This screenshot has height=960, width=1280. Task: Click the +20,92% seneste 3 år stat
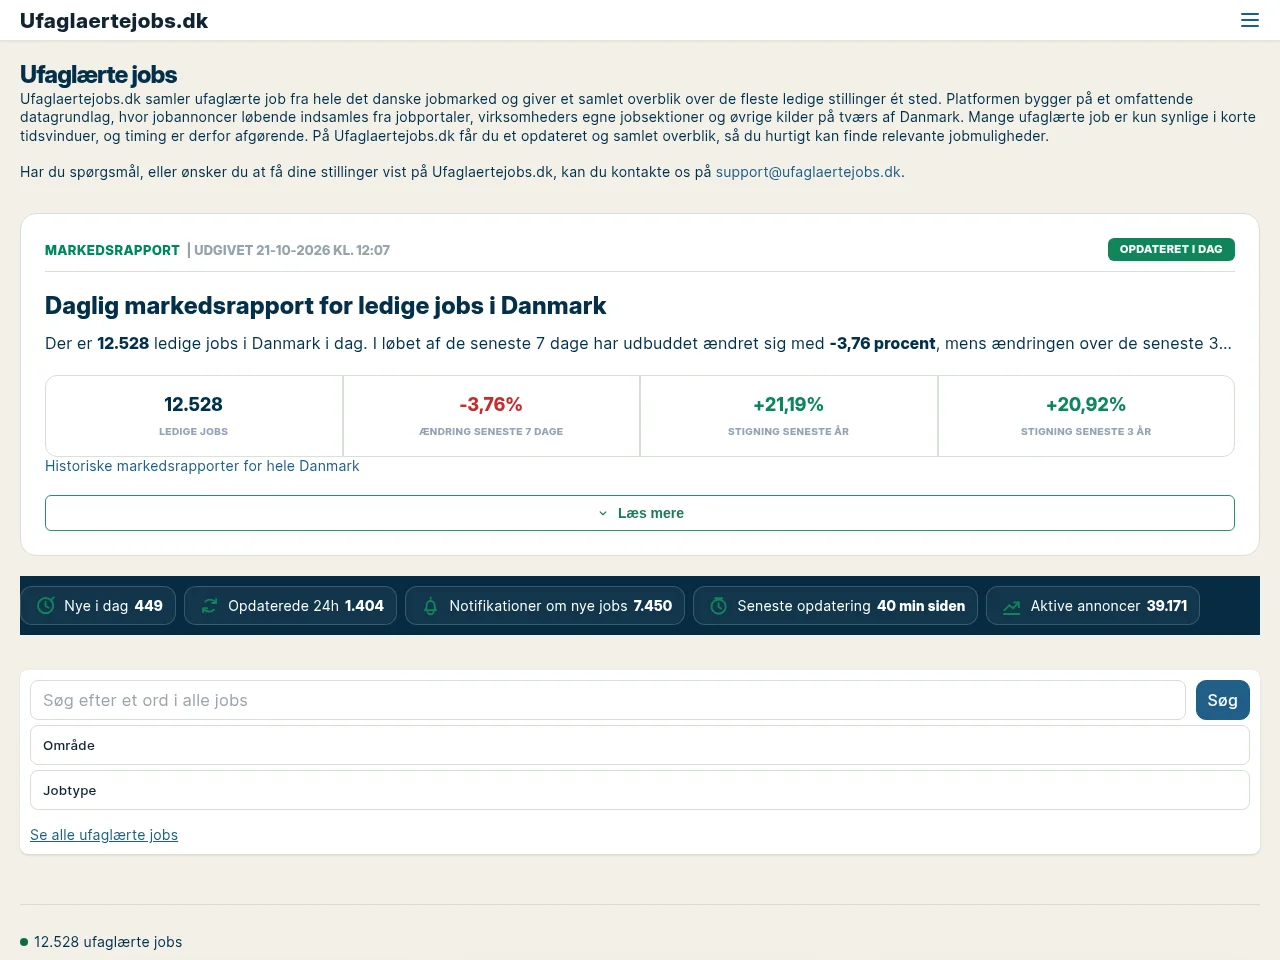point(1086,416)
